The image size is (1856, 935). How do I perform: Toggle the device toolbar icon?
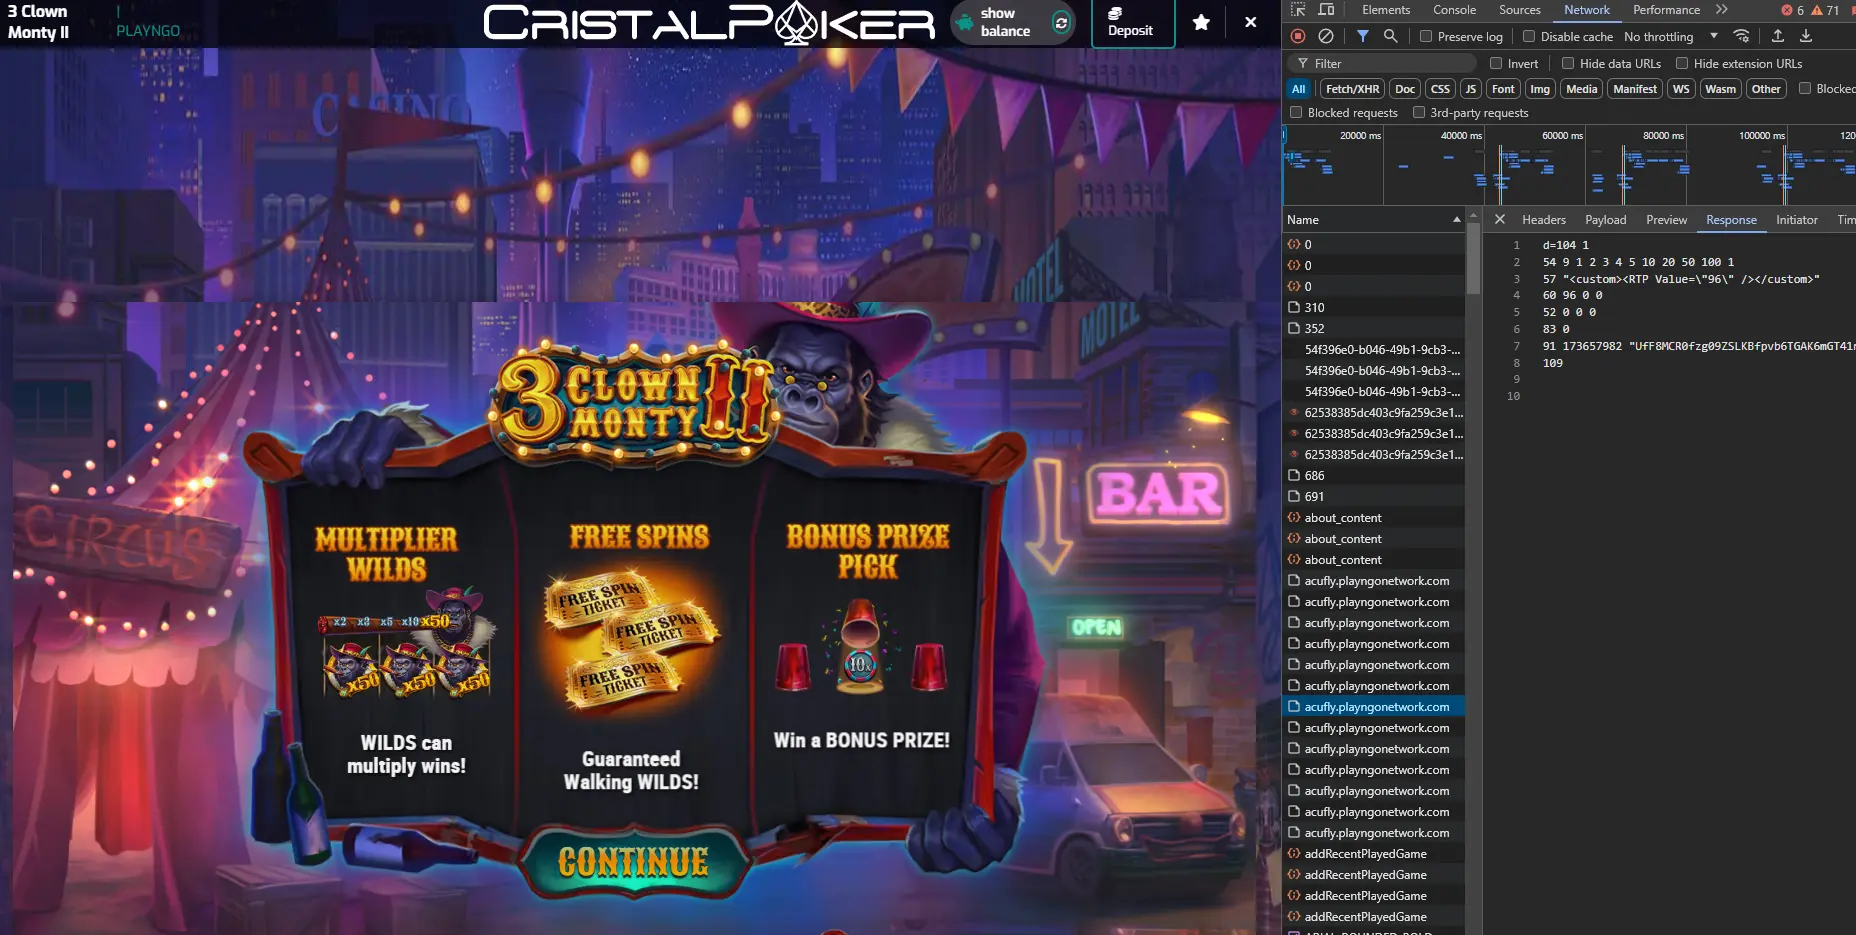(x=1326, y=10)
